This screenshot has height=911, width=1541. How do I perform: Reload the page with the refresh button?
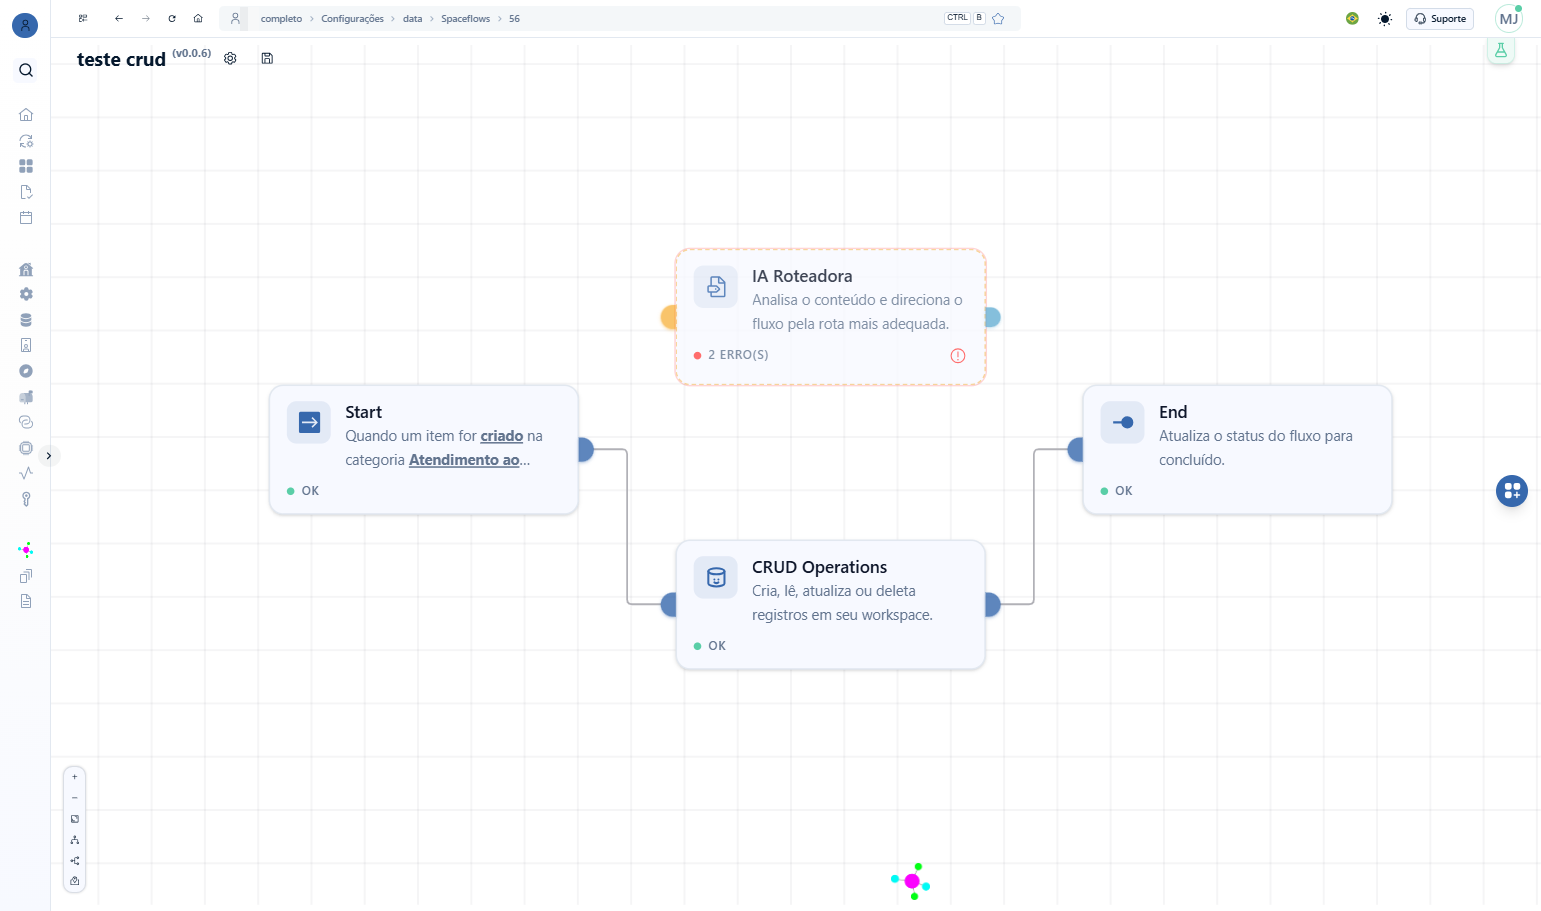(172, 18)
